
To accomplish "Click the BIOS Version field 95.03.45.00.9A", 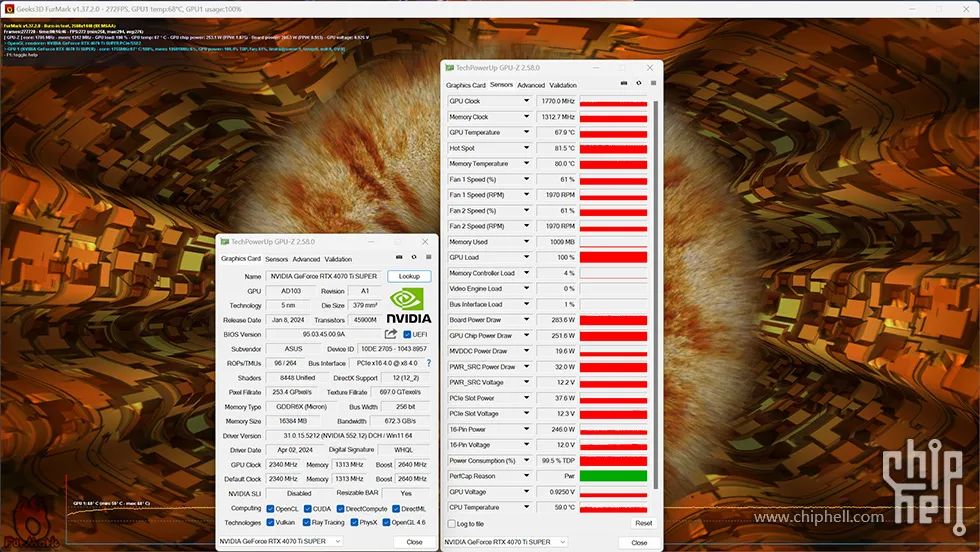I will 324,334.
